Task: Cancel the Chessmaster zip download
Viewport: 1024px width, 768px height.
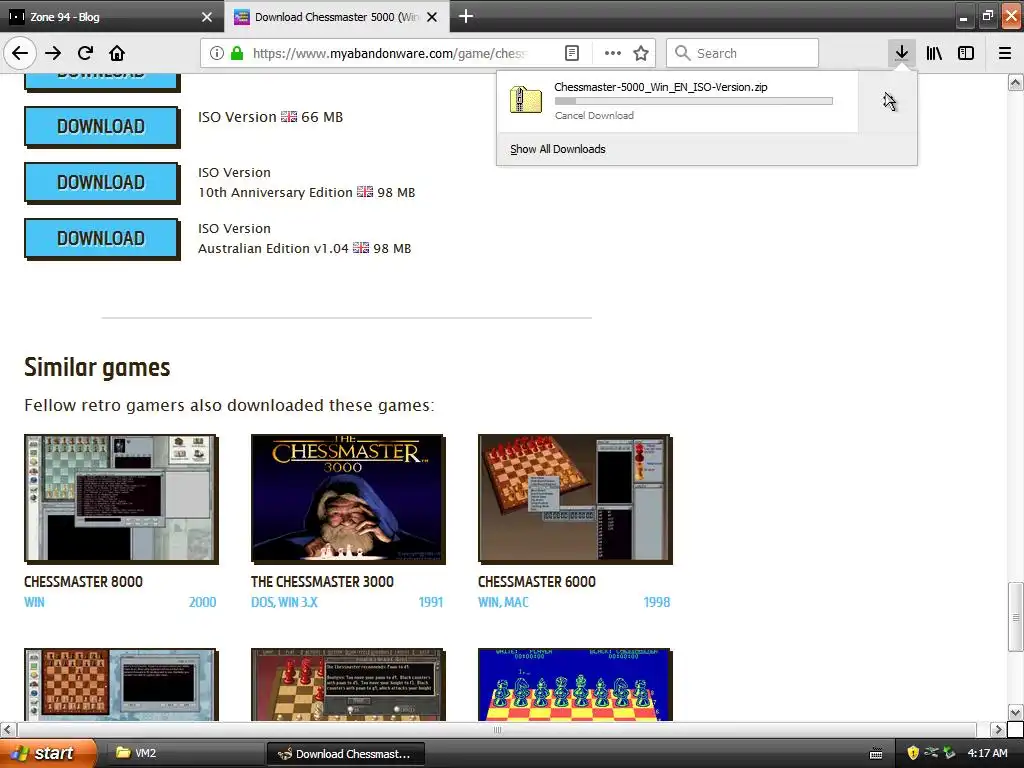Action: 594,116
